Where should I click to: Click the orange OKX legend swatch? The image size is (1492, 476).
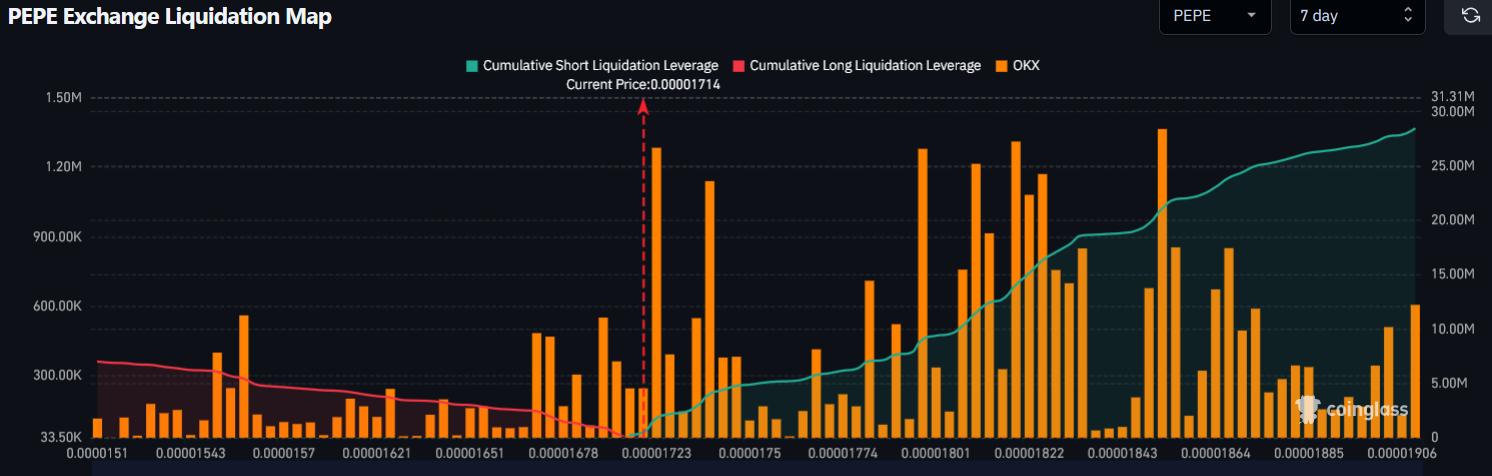tap(1001, 66)
